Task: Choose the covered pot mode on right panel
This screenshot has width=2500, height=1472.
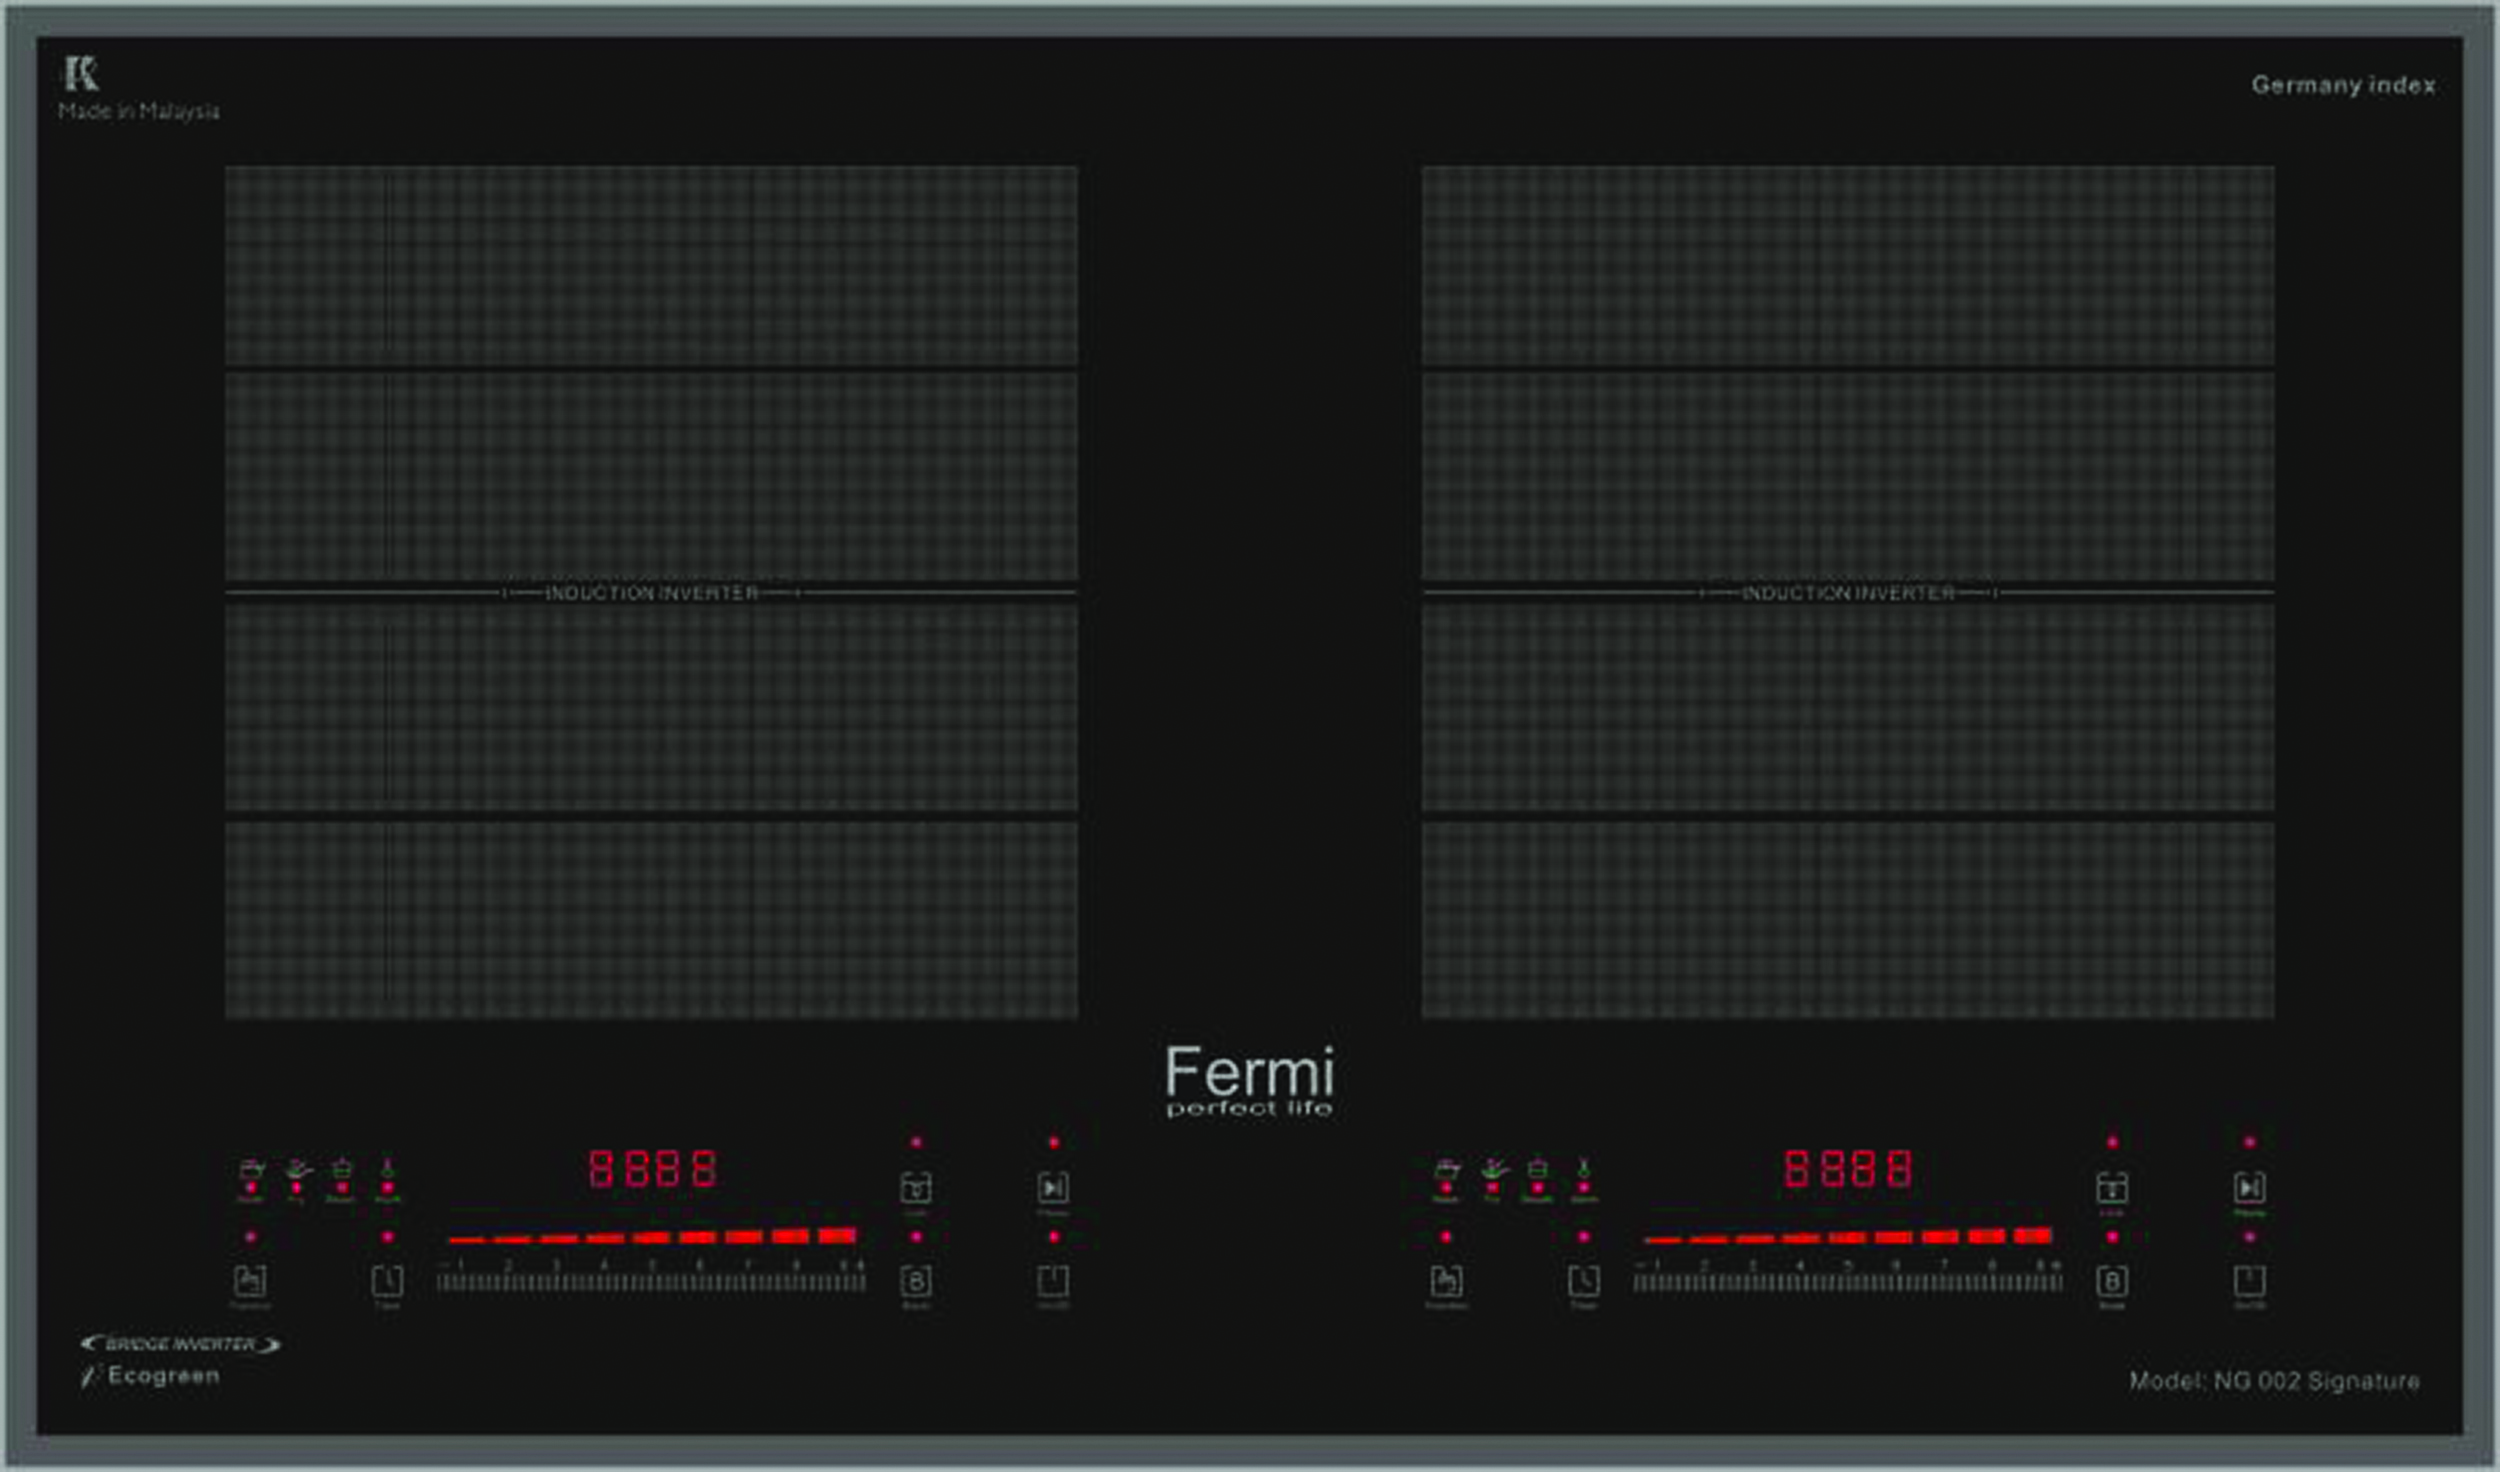Action: coord(1538,1170)
